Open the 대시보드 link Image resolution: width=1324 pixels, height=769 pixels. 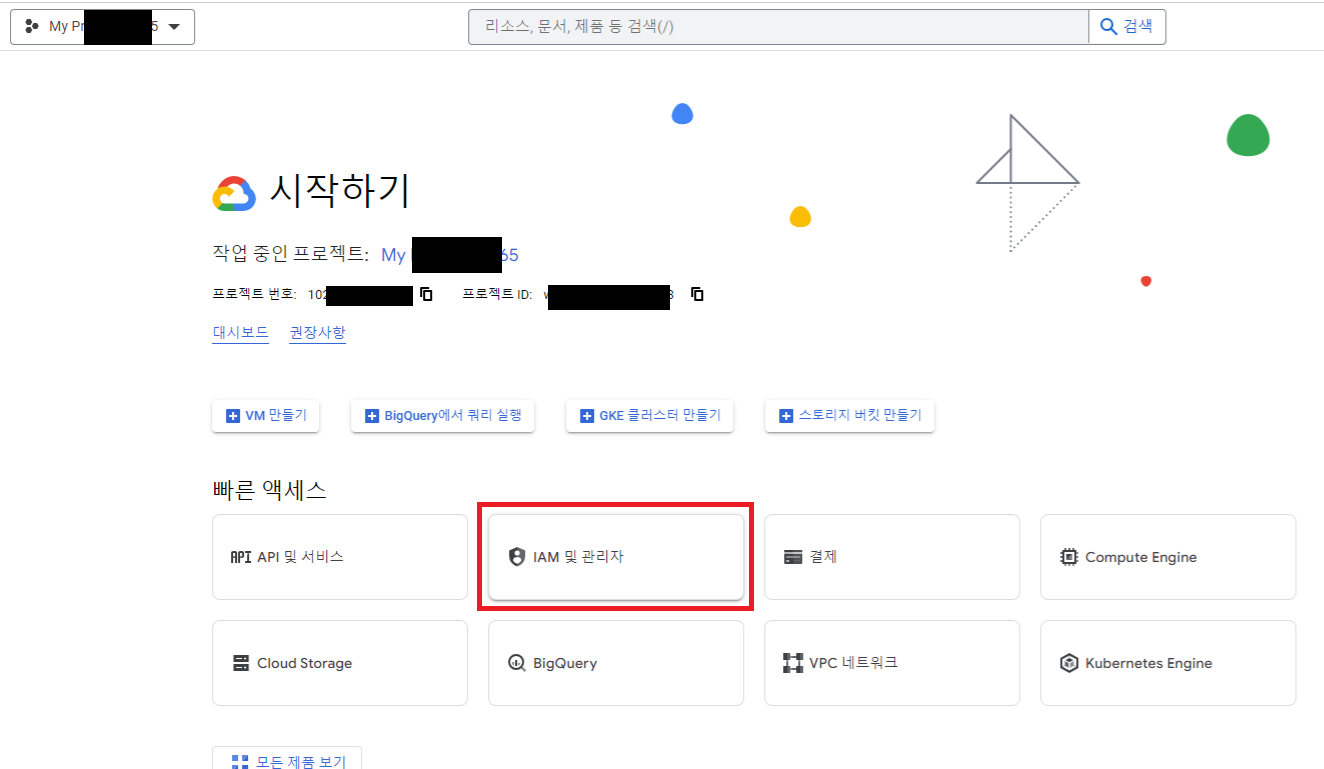click(240, 333)
